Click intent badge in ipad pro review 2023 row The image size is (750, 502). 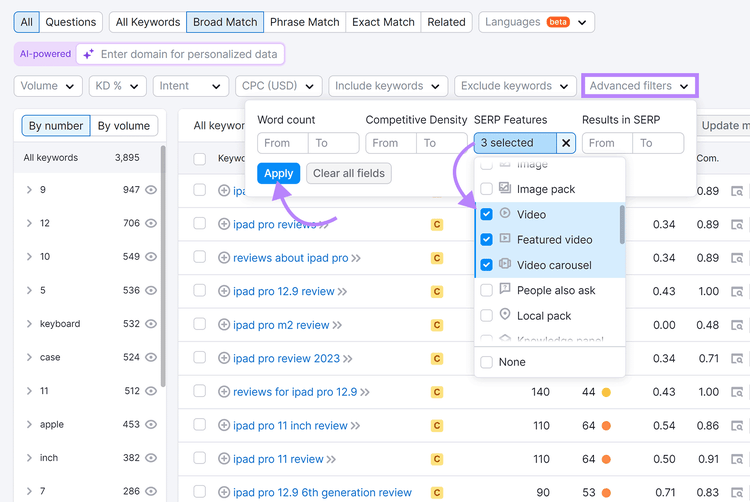point(437,359)
